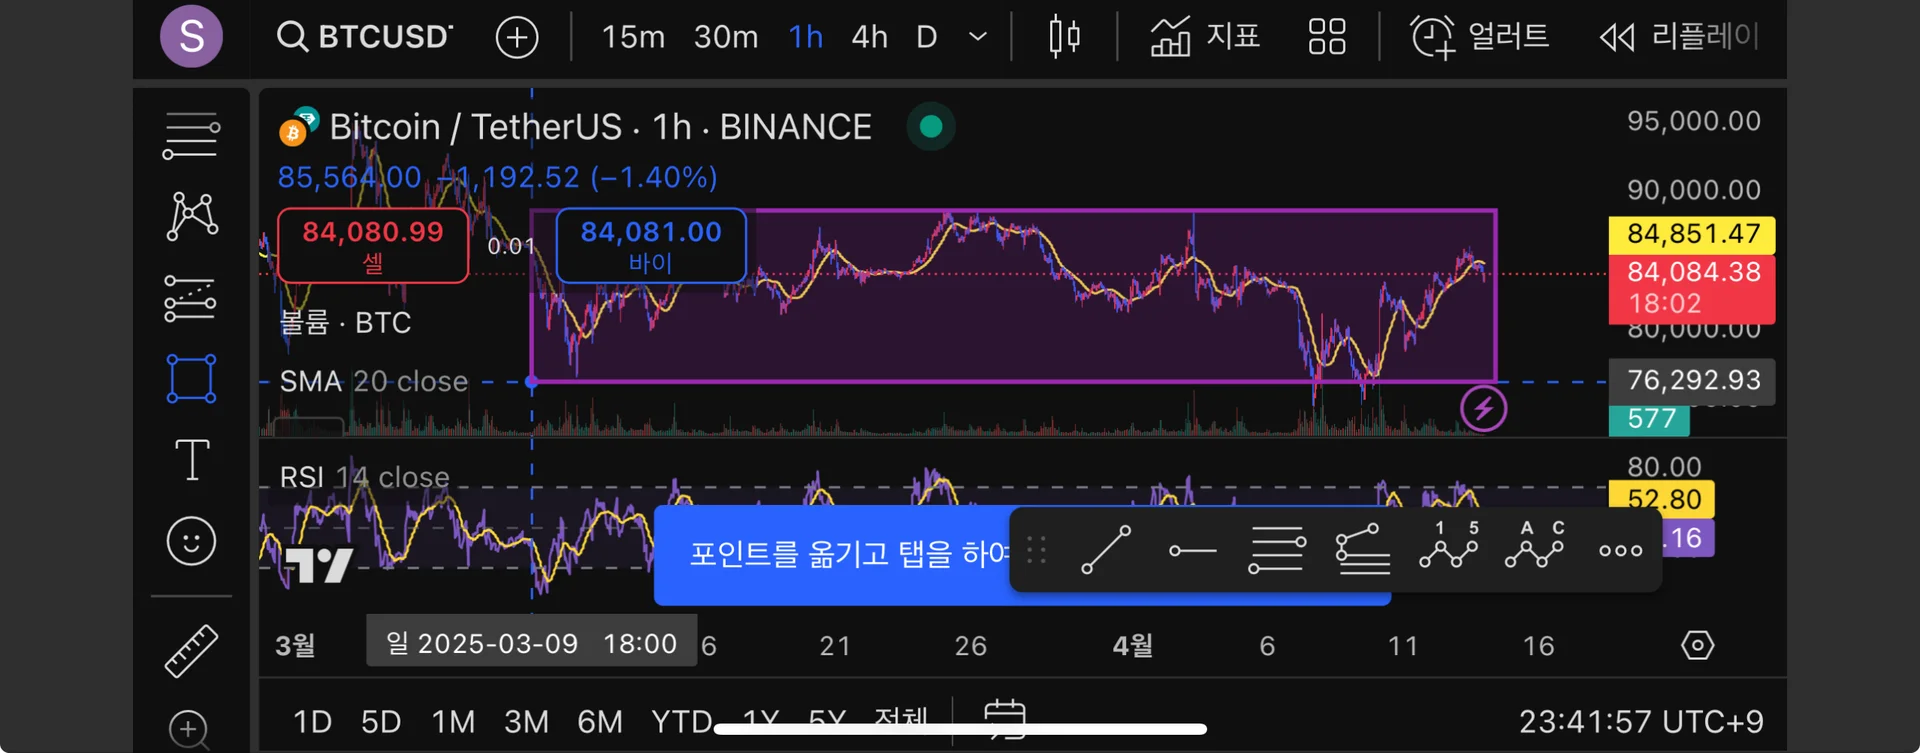Select the Text tool
This screenshot has height=753, width=1920.
(191, 460)
